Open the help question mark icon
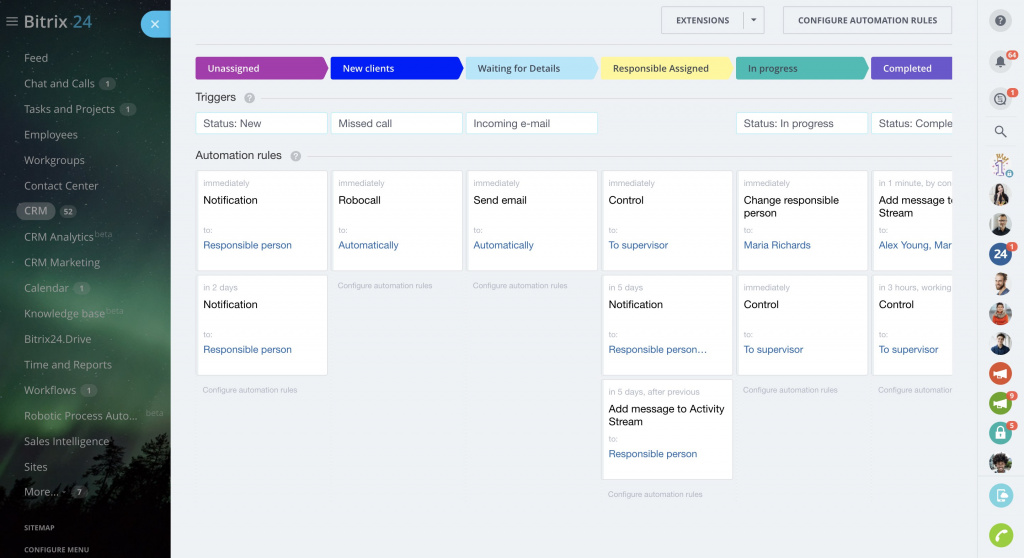 [1000, 21]
